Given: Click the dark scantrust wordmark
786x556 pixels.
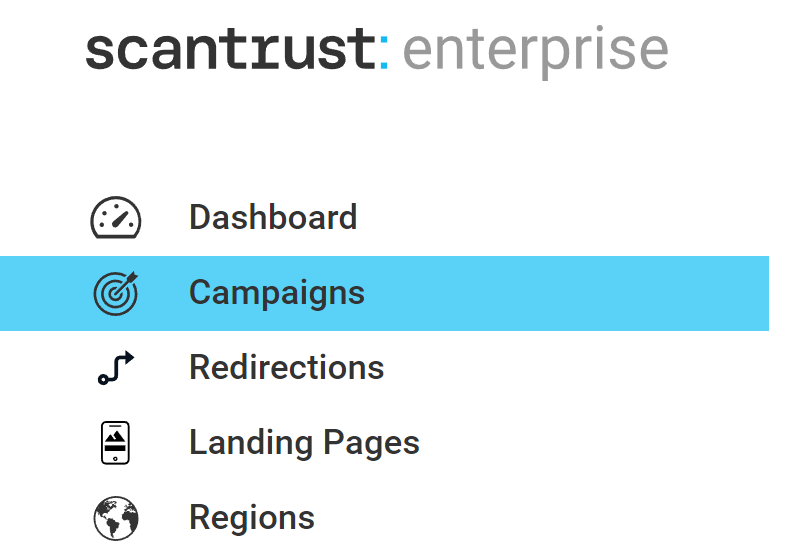Looking at the screenshot, I should (229, 50).
